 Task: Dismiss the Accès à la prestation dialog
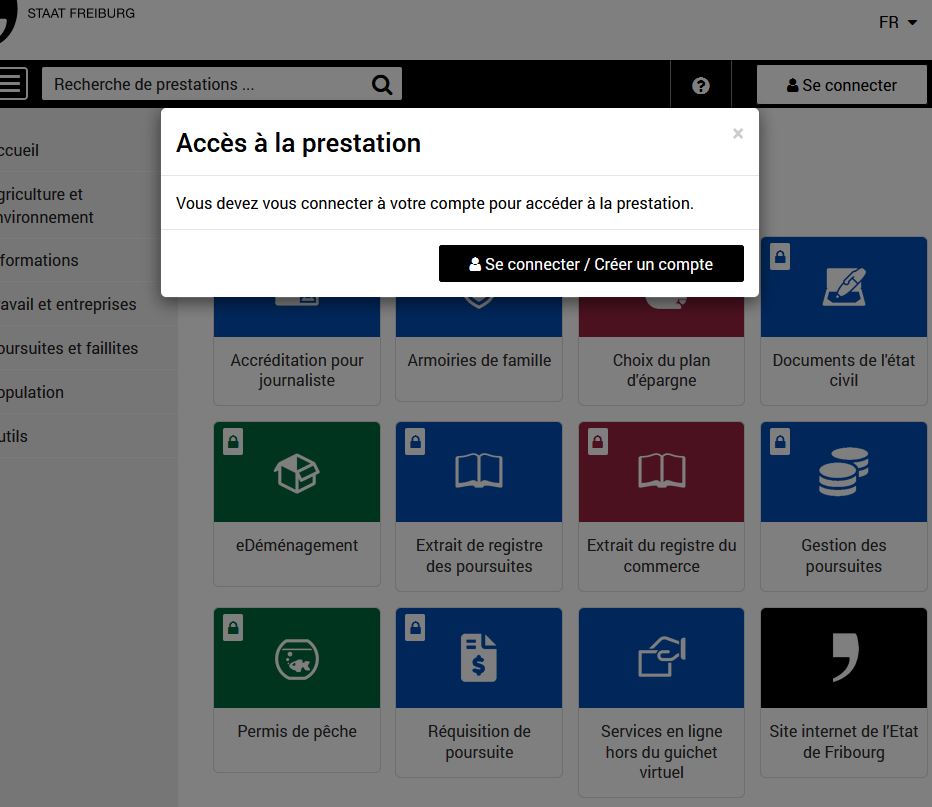pyautogui.click(x=737, y=133)
